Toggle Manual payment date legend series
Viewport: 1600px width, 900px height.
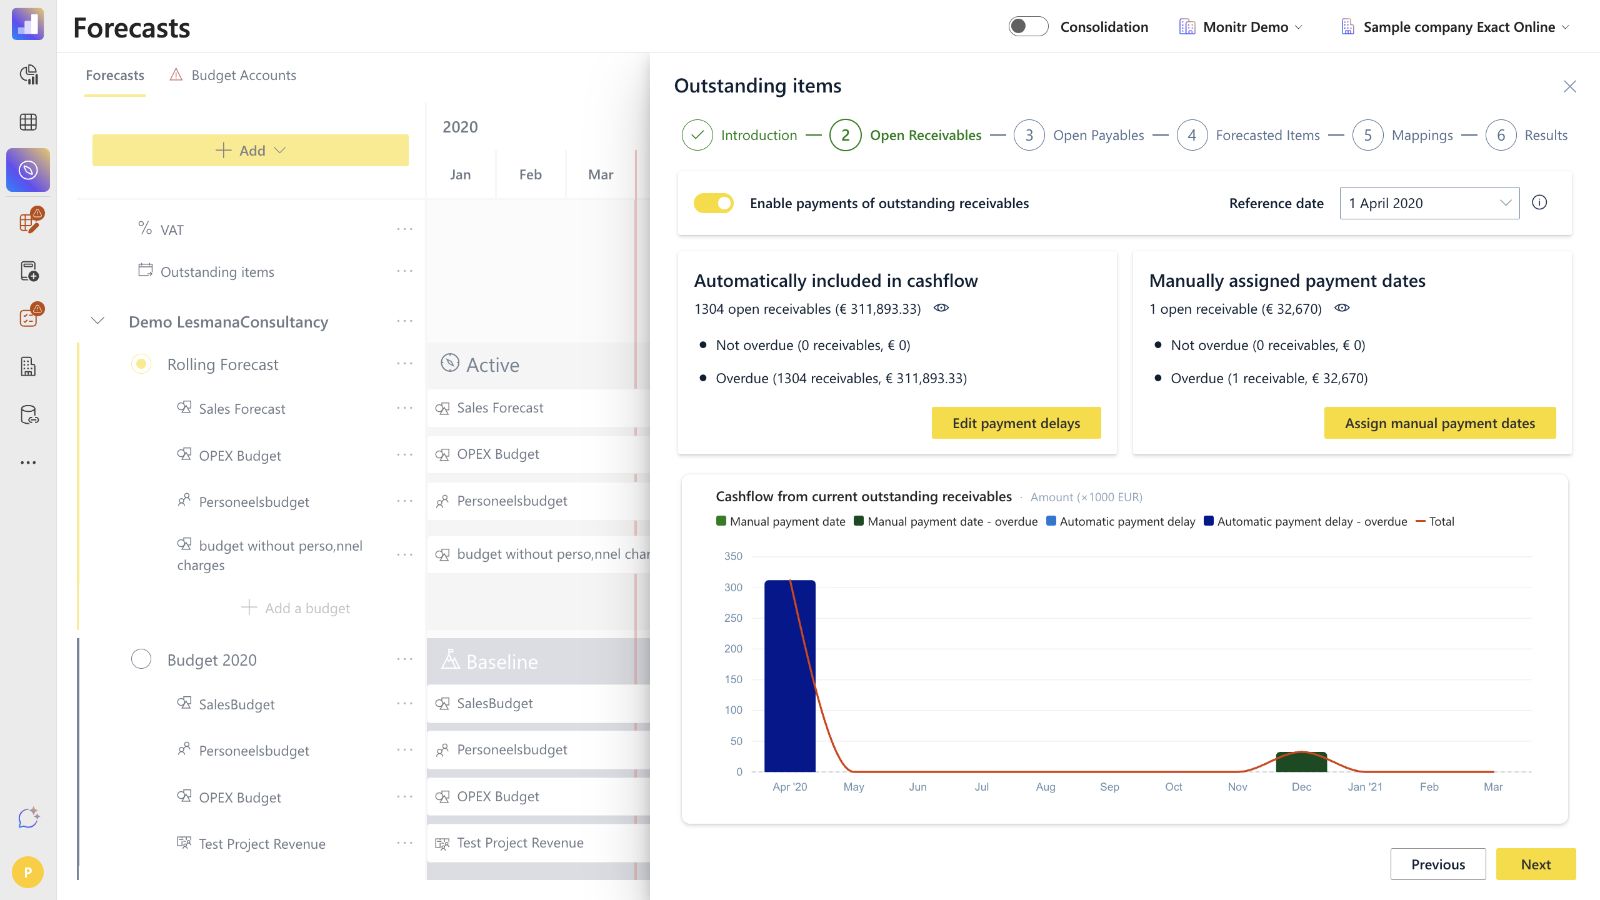click(781, 521)
